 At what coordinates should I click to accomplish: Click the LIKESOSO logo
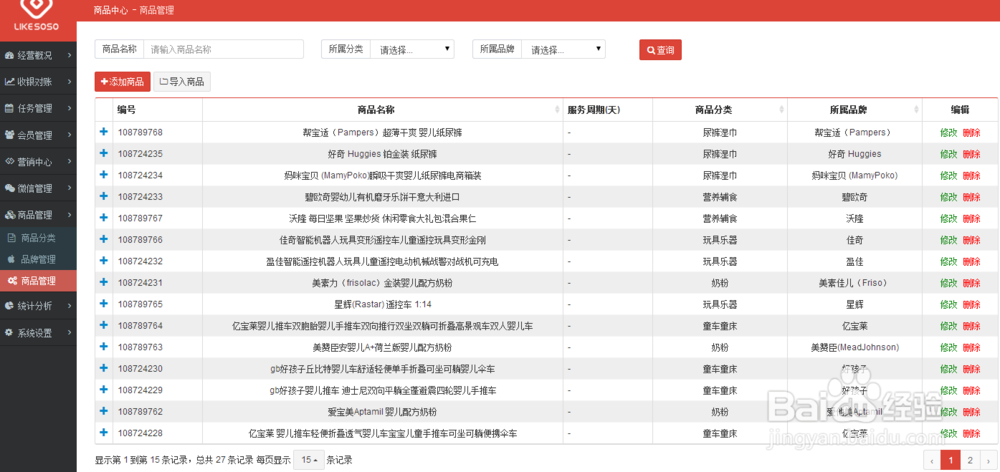coord(36,16)
